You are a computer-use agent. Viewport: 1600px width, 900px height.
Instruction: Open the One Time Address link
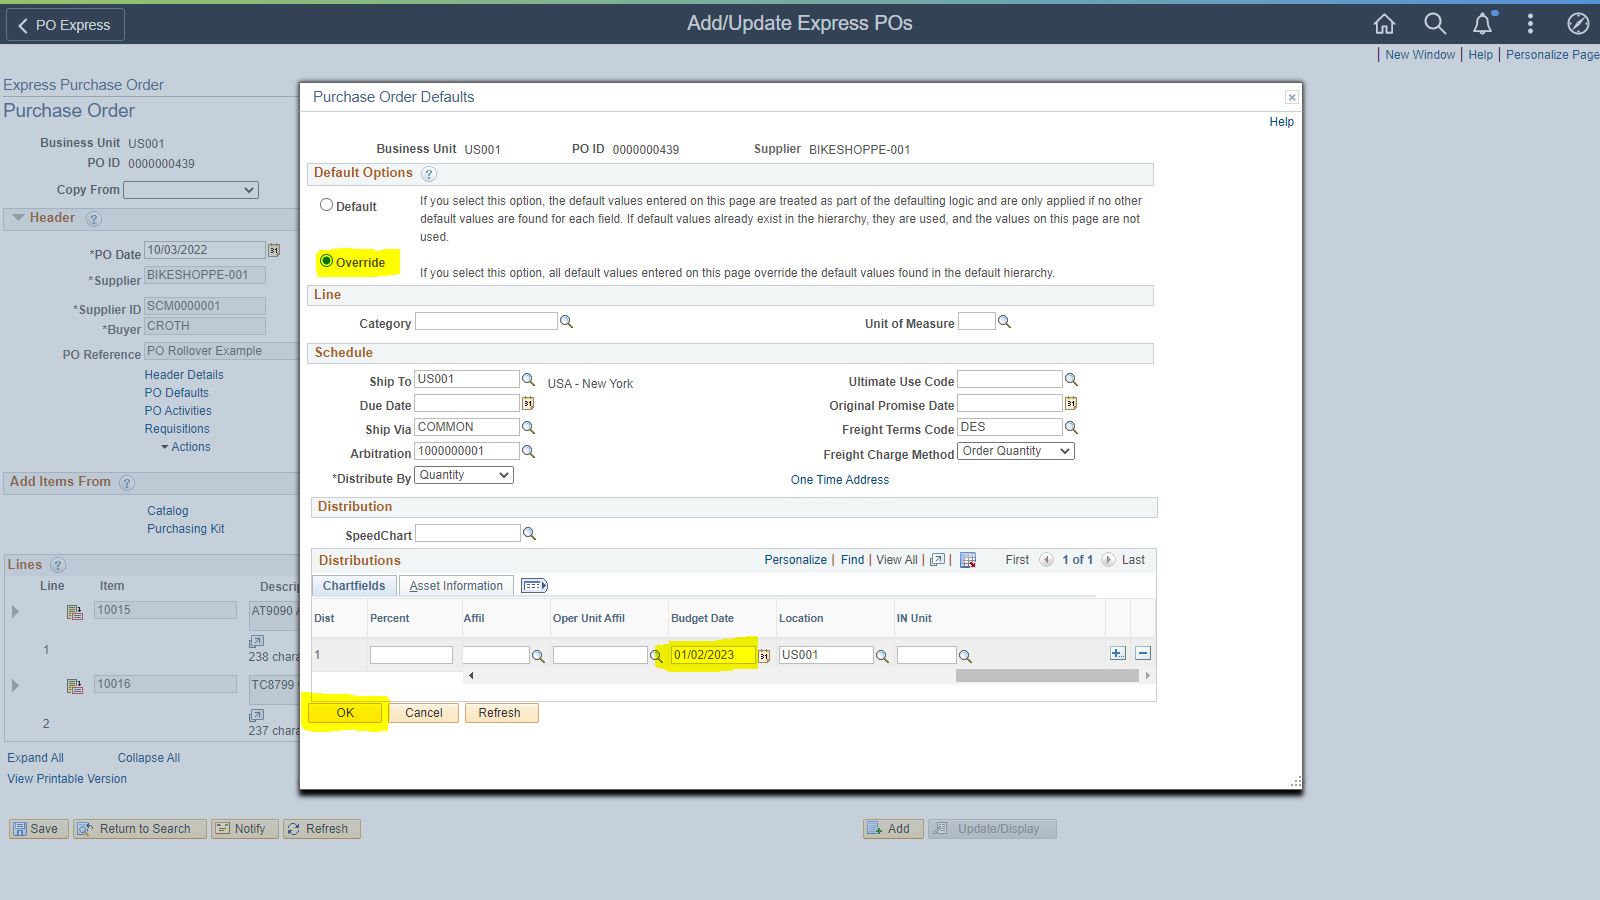pyautogui.click(x=839, y=480)
